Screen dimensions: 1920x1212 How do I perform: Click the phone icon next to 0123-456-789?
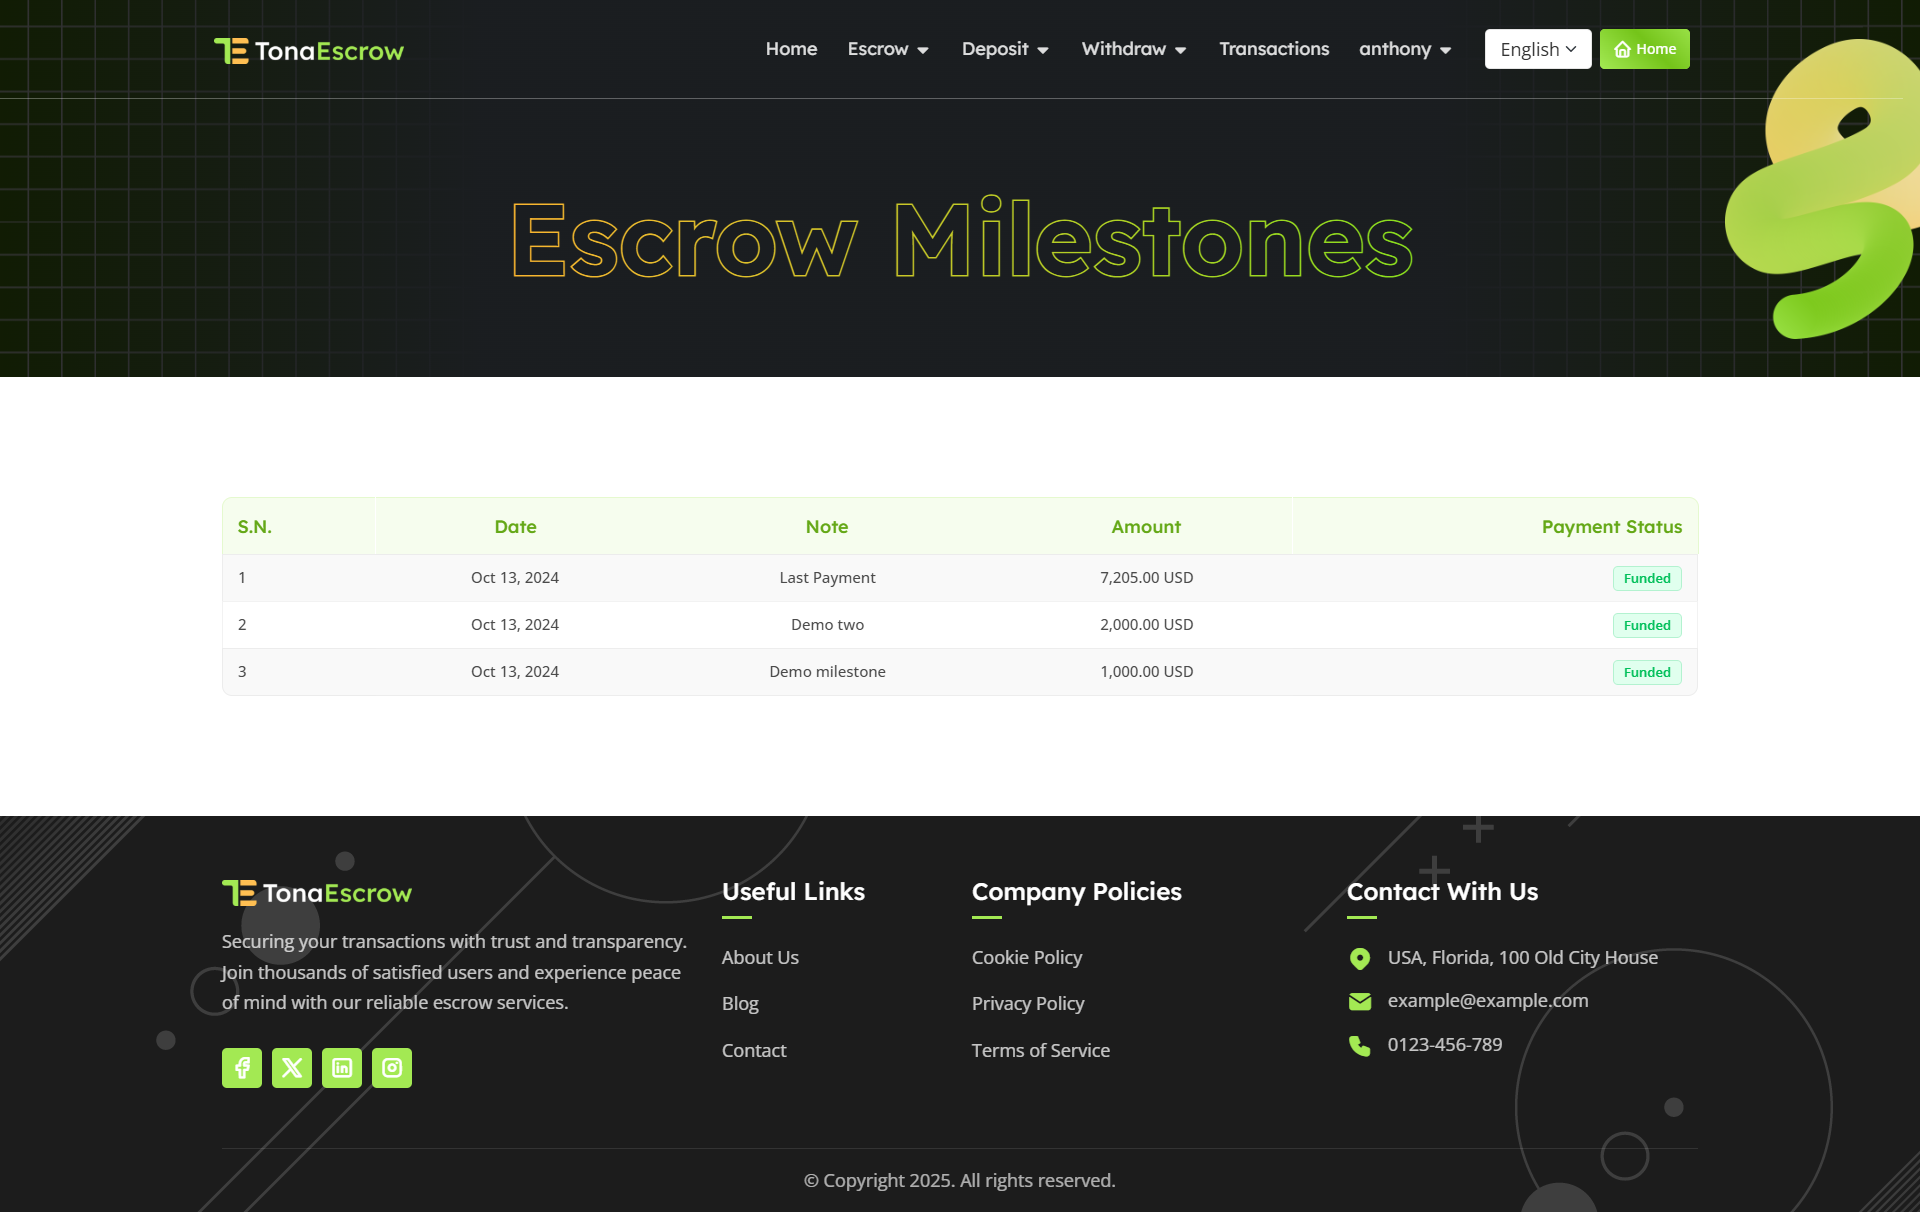[x=1359, y=1045]
